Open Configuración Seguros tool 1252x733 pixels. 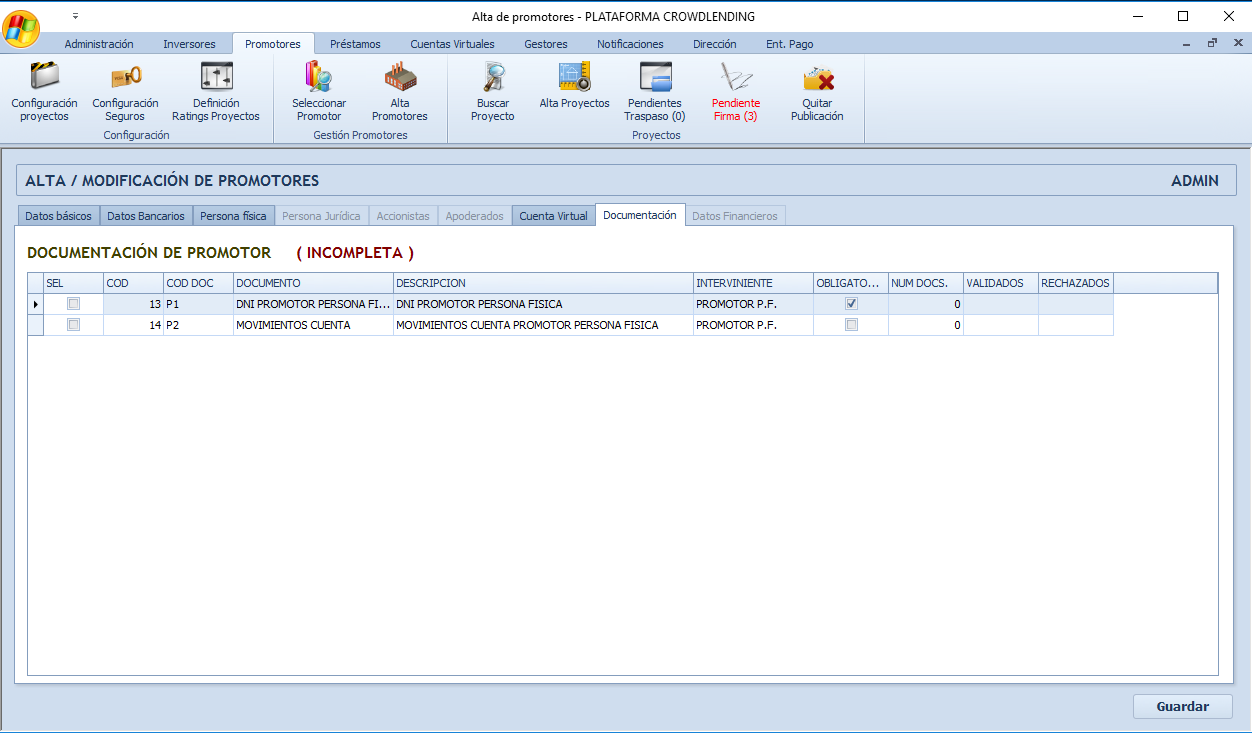click(125, 92)
